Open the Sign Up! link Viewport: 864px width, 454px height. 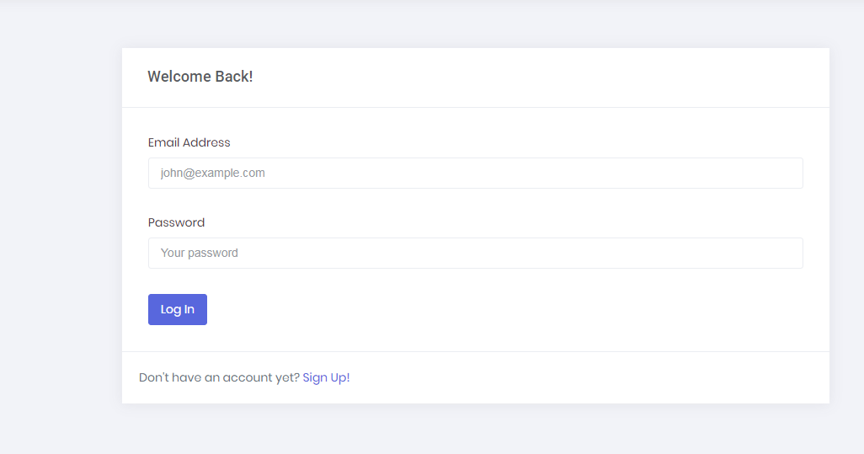pyautogui.click(x=326, y=377)
